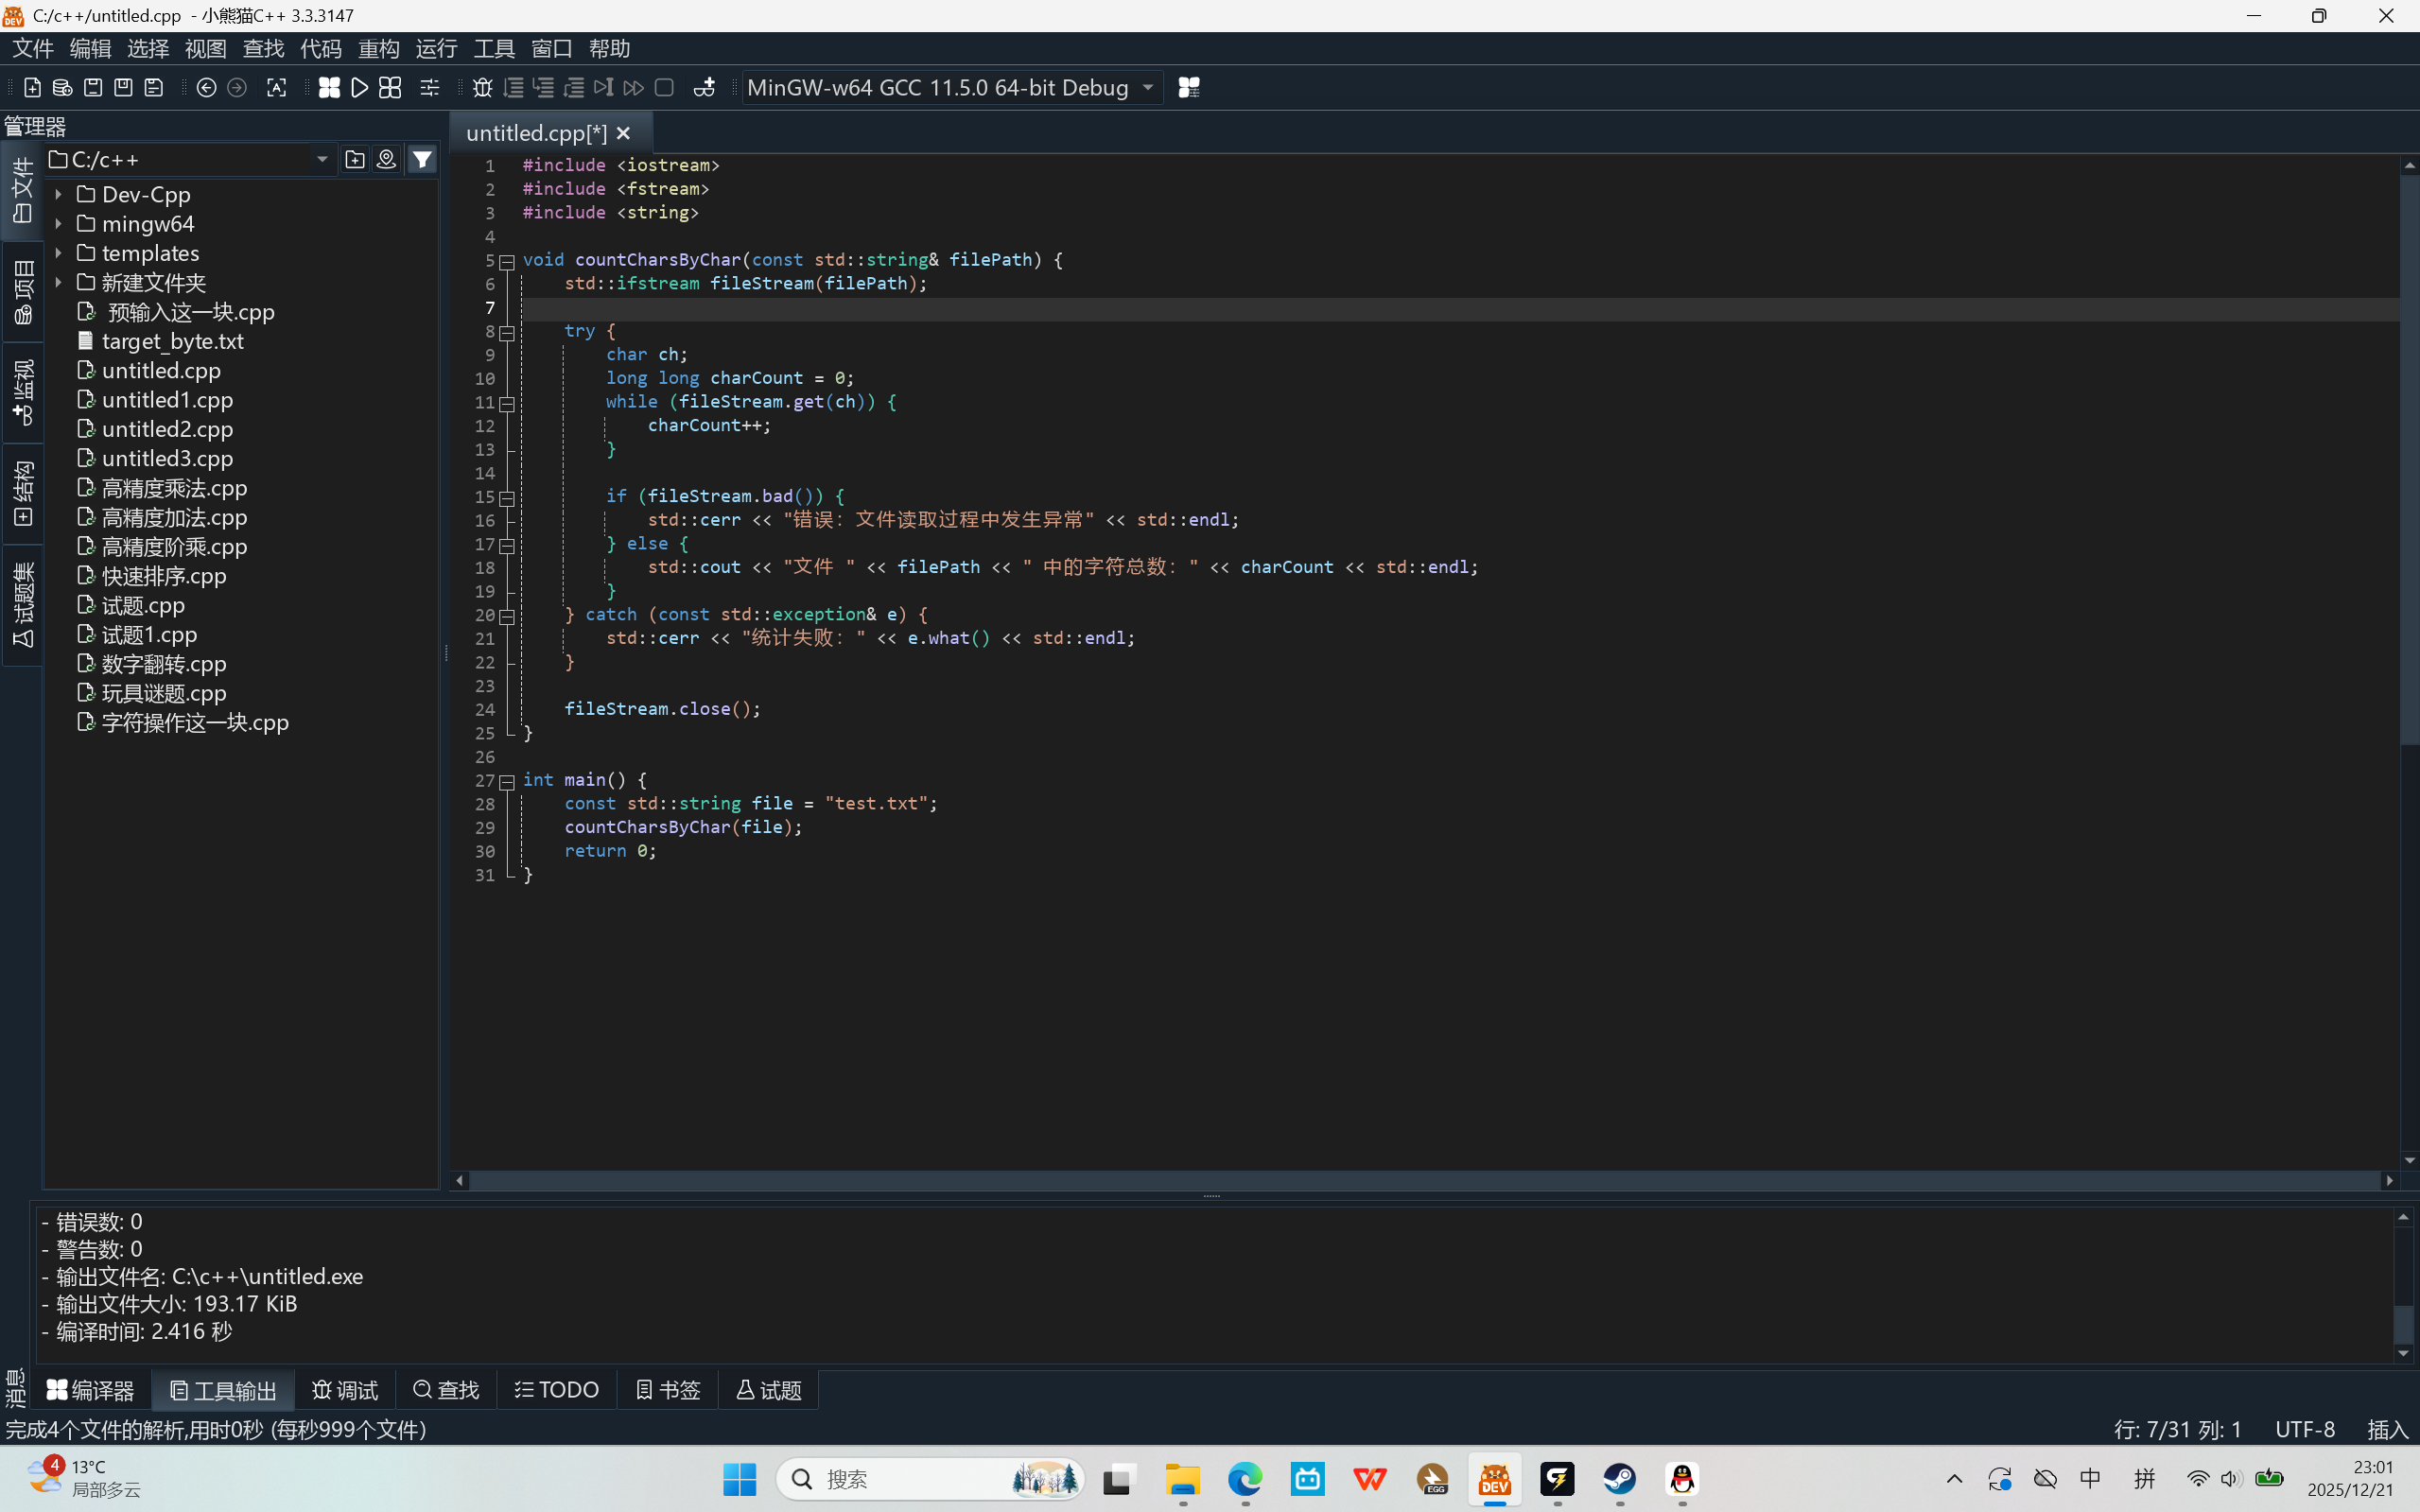Click the locate current file icon

[x=386, y=159]
